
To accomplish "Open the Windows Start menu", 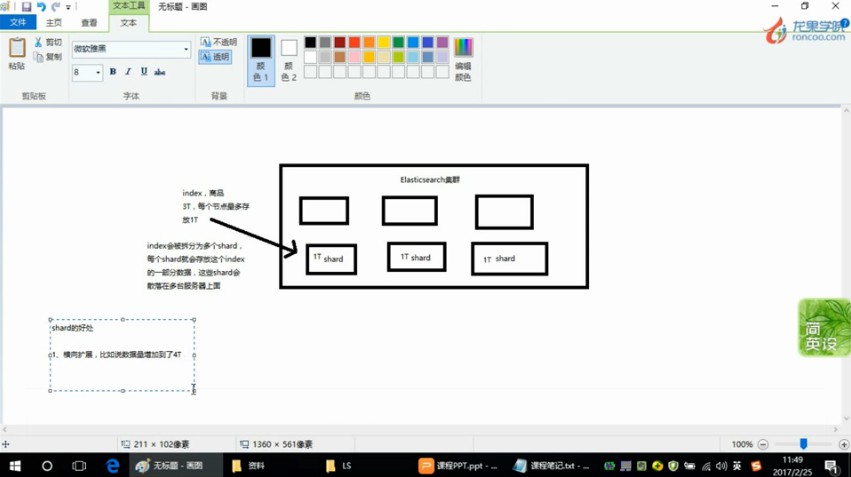I will [15, 466].
